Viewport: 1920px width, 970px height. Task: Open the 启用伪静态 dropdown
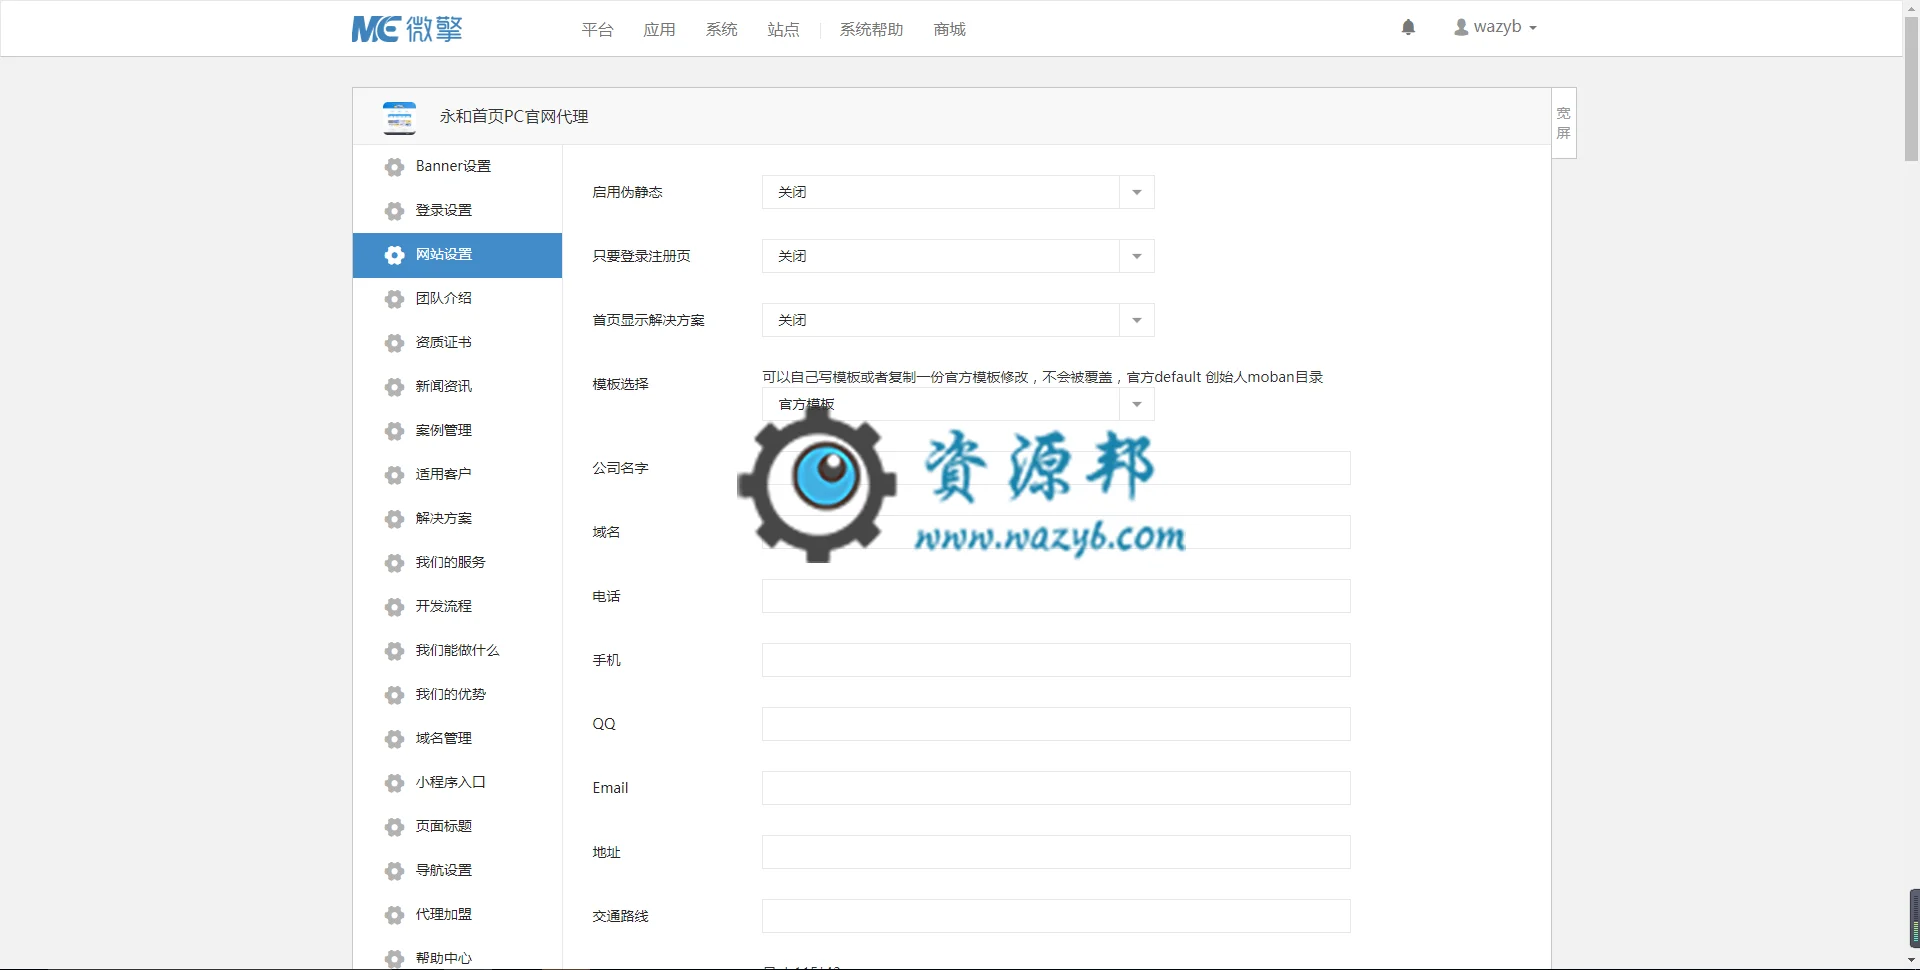click(958, 192)
